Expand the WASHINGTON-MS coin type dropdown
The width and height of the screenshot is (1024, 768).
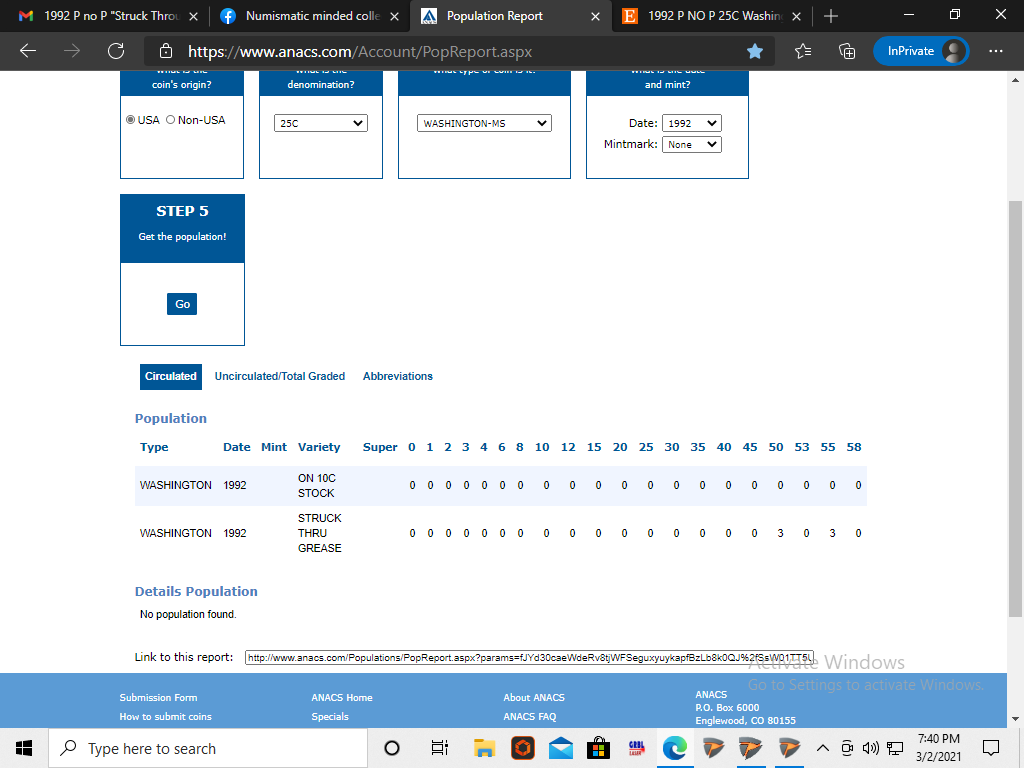click(x=484, y=123)
